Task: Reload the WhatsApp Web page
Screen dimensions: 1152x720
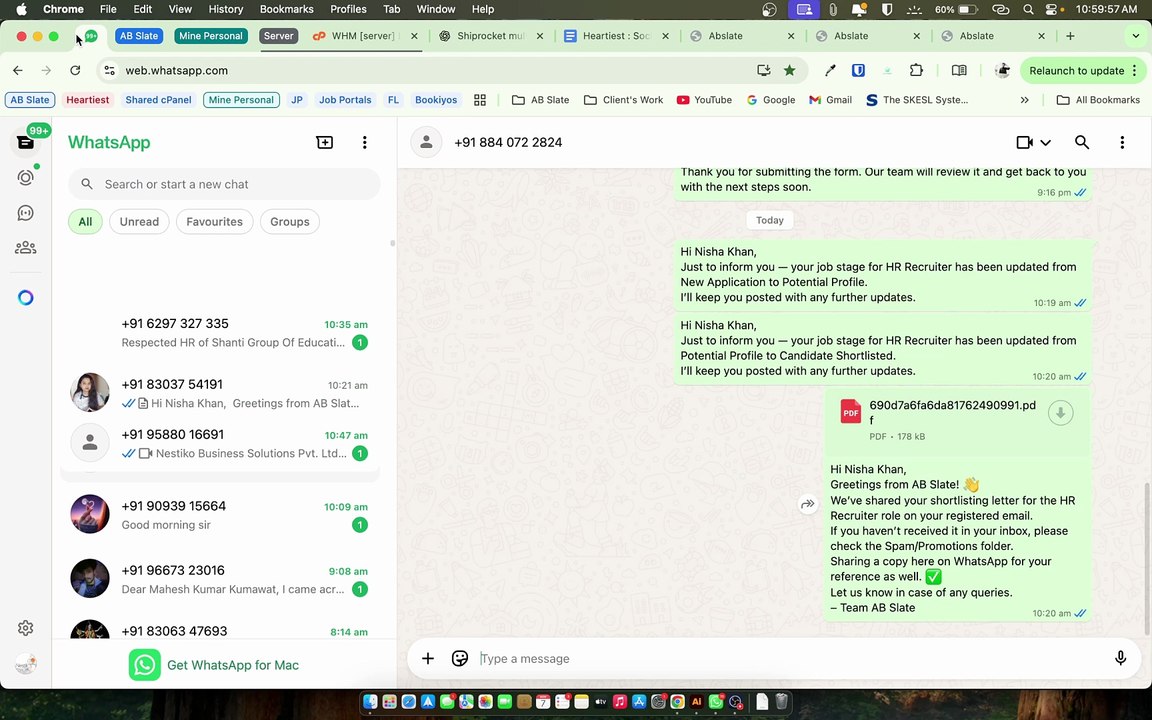Action: point(75,71)
